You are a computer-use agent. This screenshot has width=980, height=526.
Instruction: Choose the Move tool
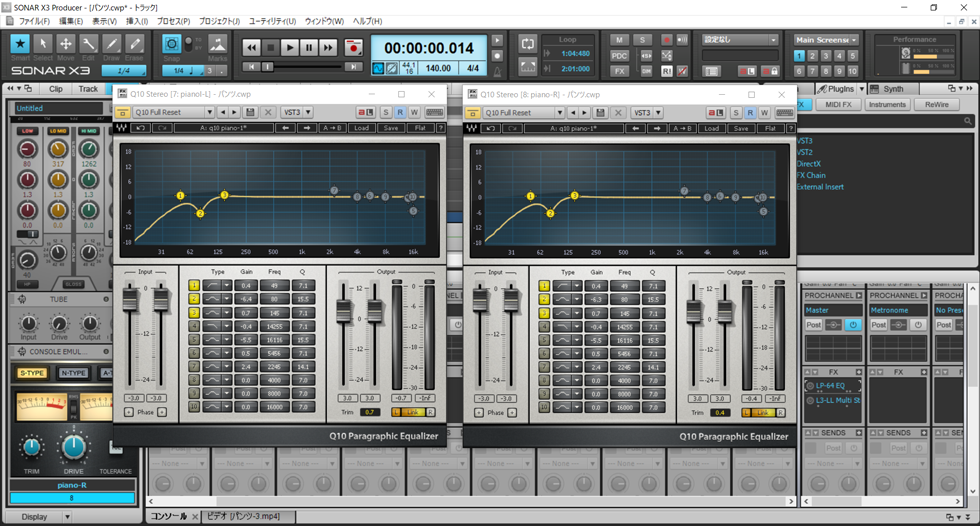click(66, 44)
